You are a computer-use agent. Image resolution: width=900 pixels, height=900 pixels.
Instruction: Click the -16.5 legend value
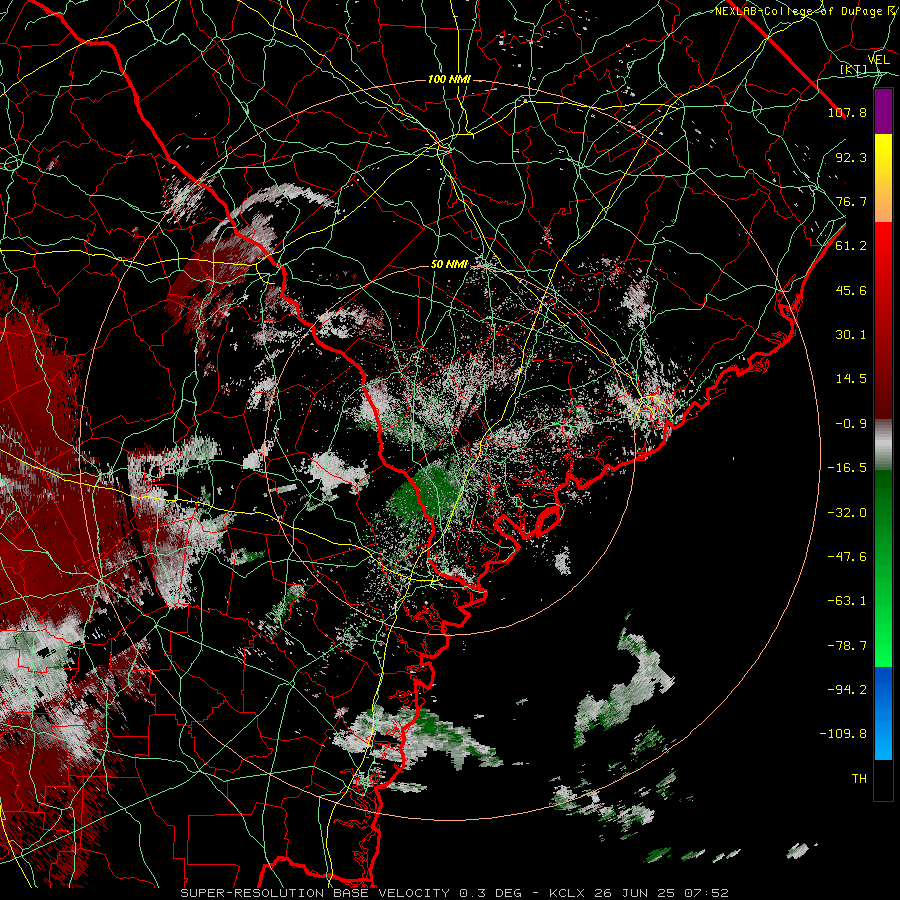(x=847, y=468)
